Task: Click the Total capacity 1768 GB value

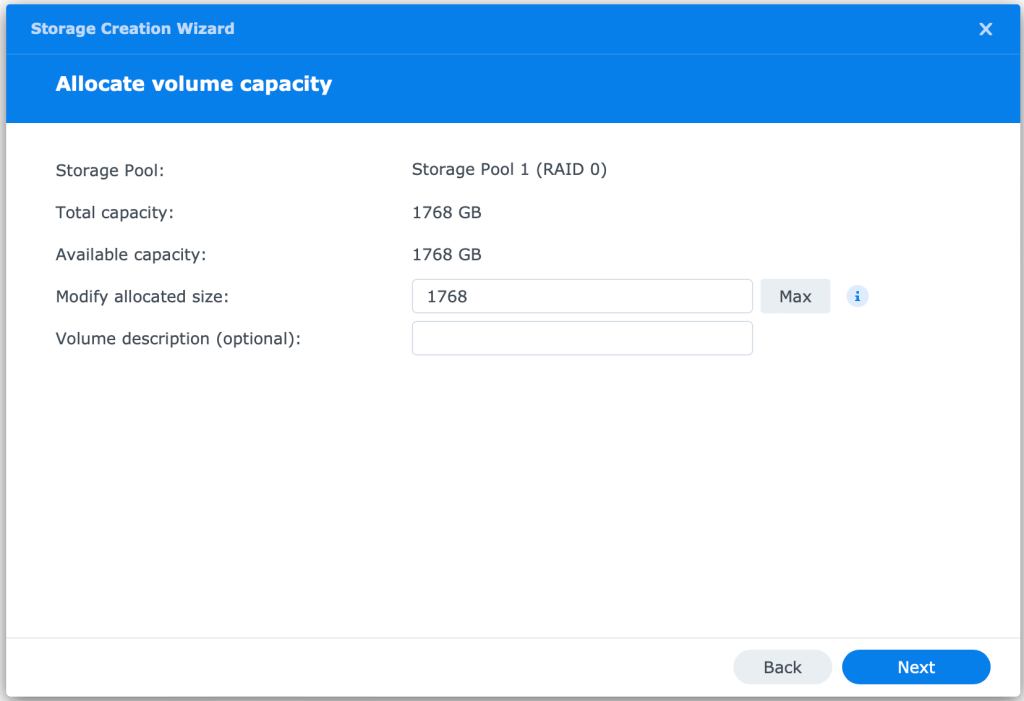Action: 446,212
